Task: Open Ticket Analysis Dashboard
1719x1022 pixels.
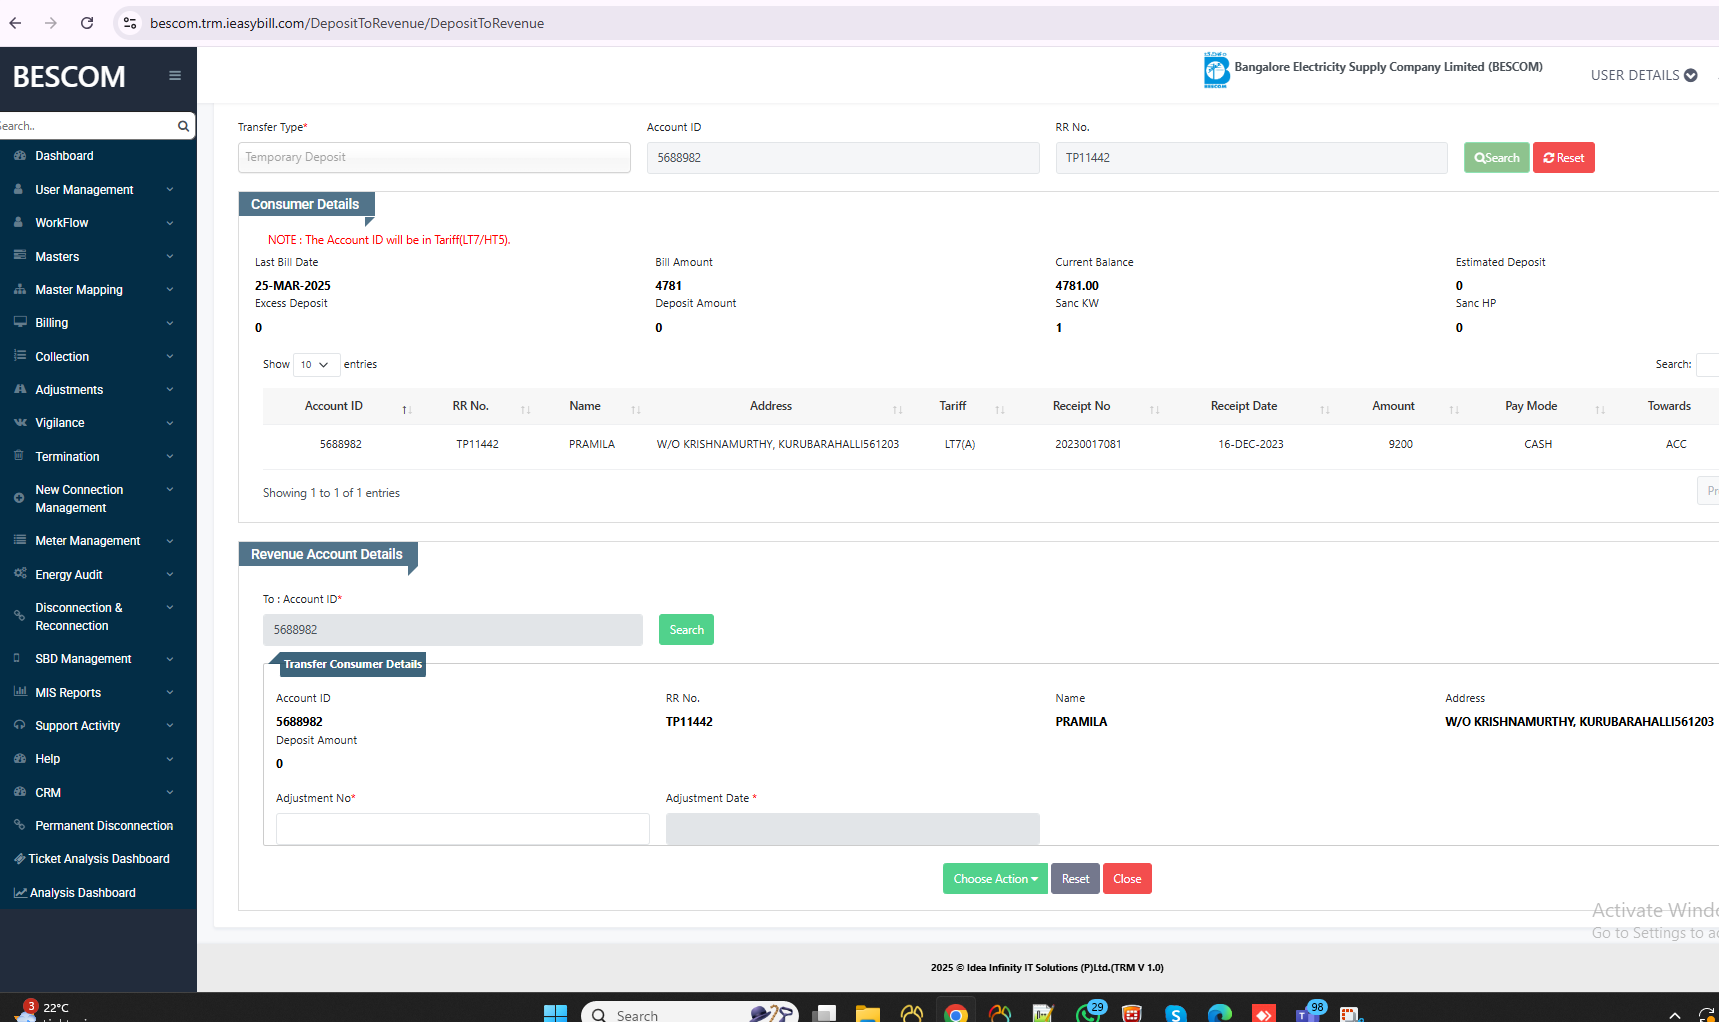Action: tap(99, 859)
